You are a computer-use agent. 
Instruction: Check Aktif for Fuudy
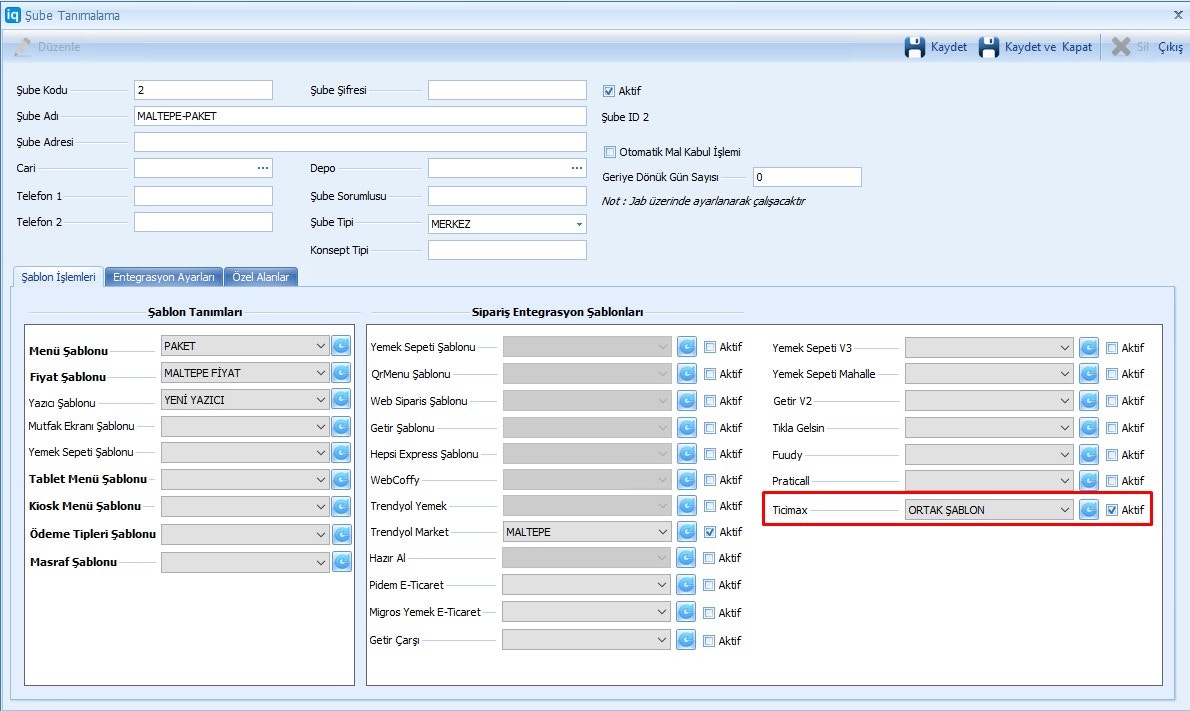[x=1112, y=455]
